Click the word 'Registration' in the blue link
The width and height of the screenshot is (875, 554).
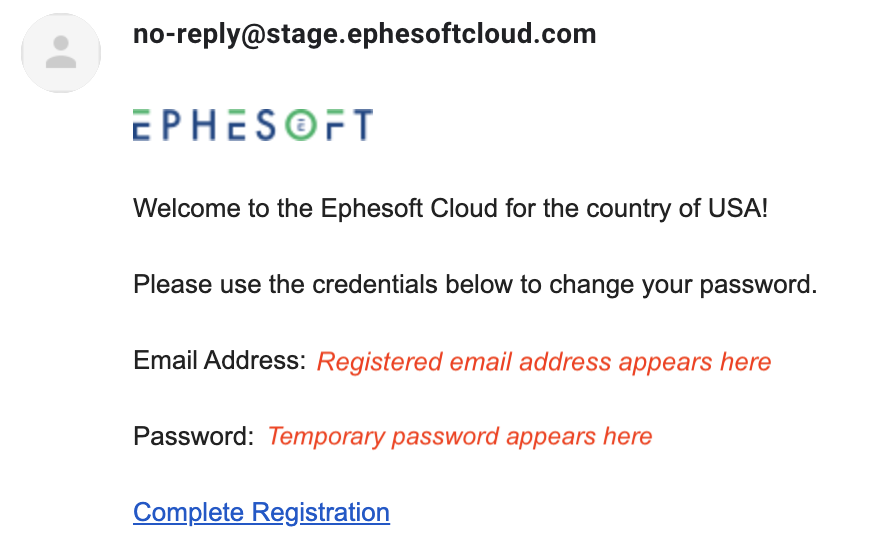pos(320,513)
